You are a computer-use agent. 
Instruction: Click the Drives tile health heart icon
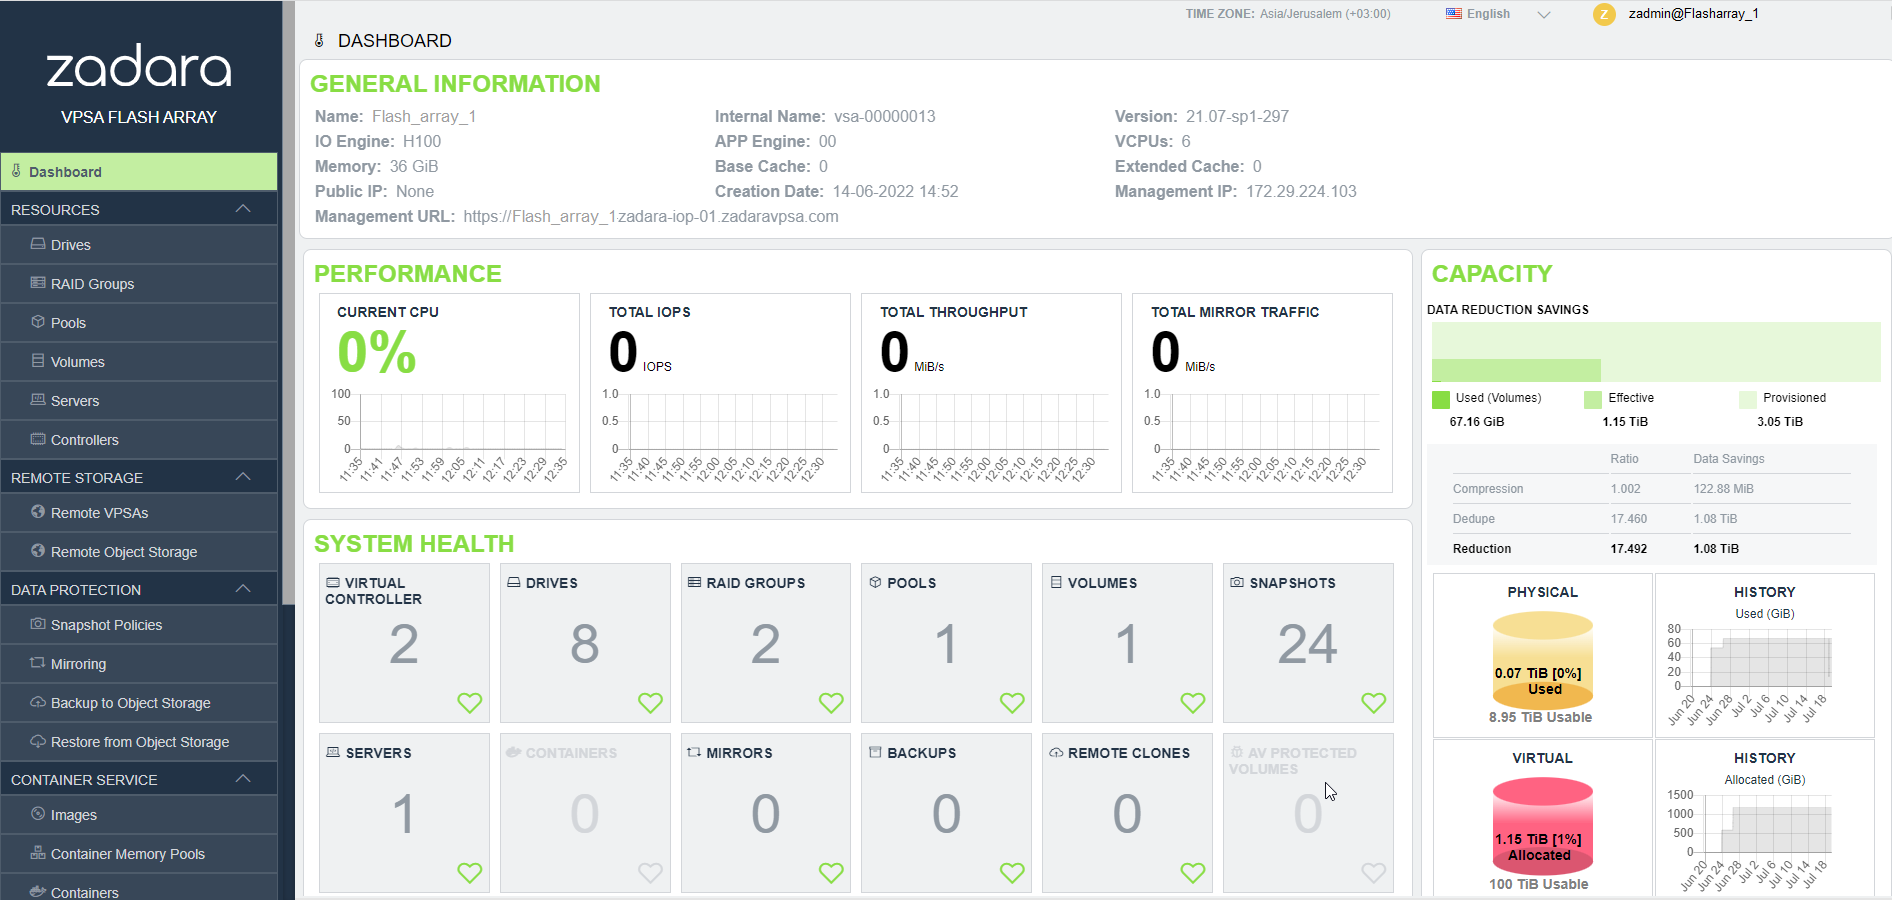[651, 703]
